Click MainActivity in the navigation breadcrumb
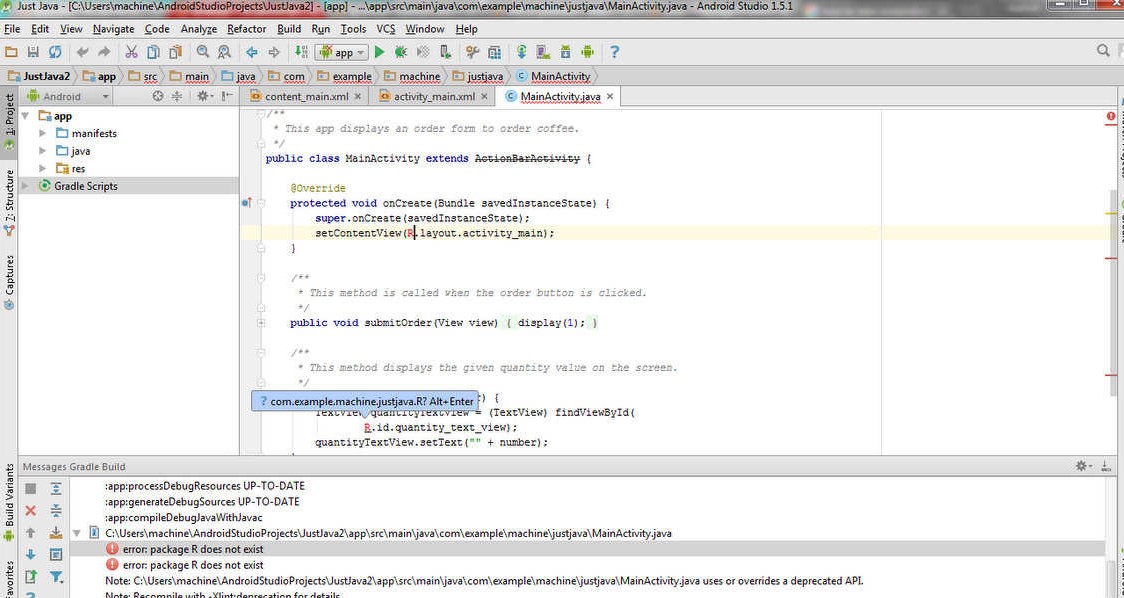Viewport: 1124px width, 598px height. coord(559,76)
